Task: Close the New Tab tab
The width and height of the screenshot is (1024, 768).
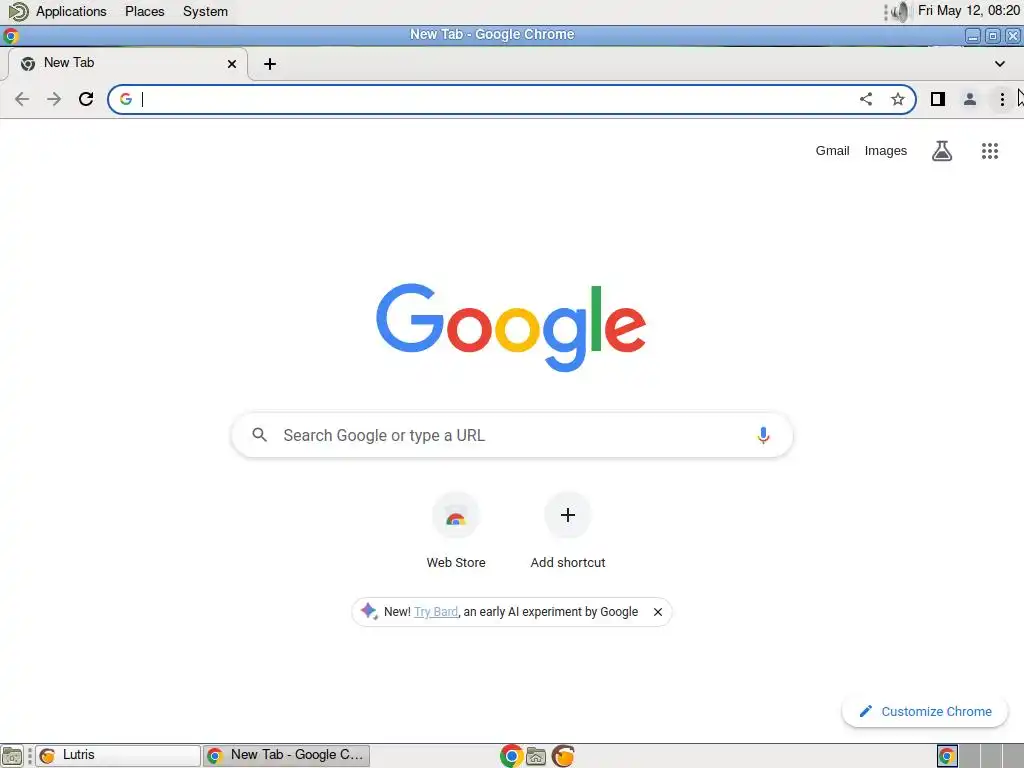Action: [232, 64]
